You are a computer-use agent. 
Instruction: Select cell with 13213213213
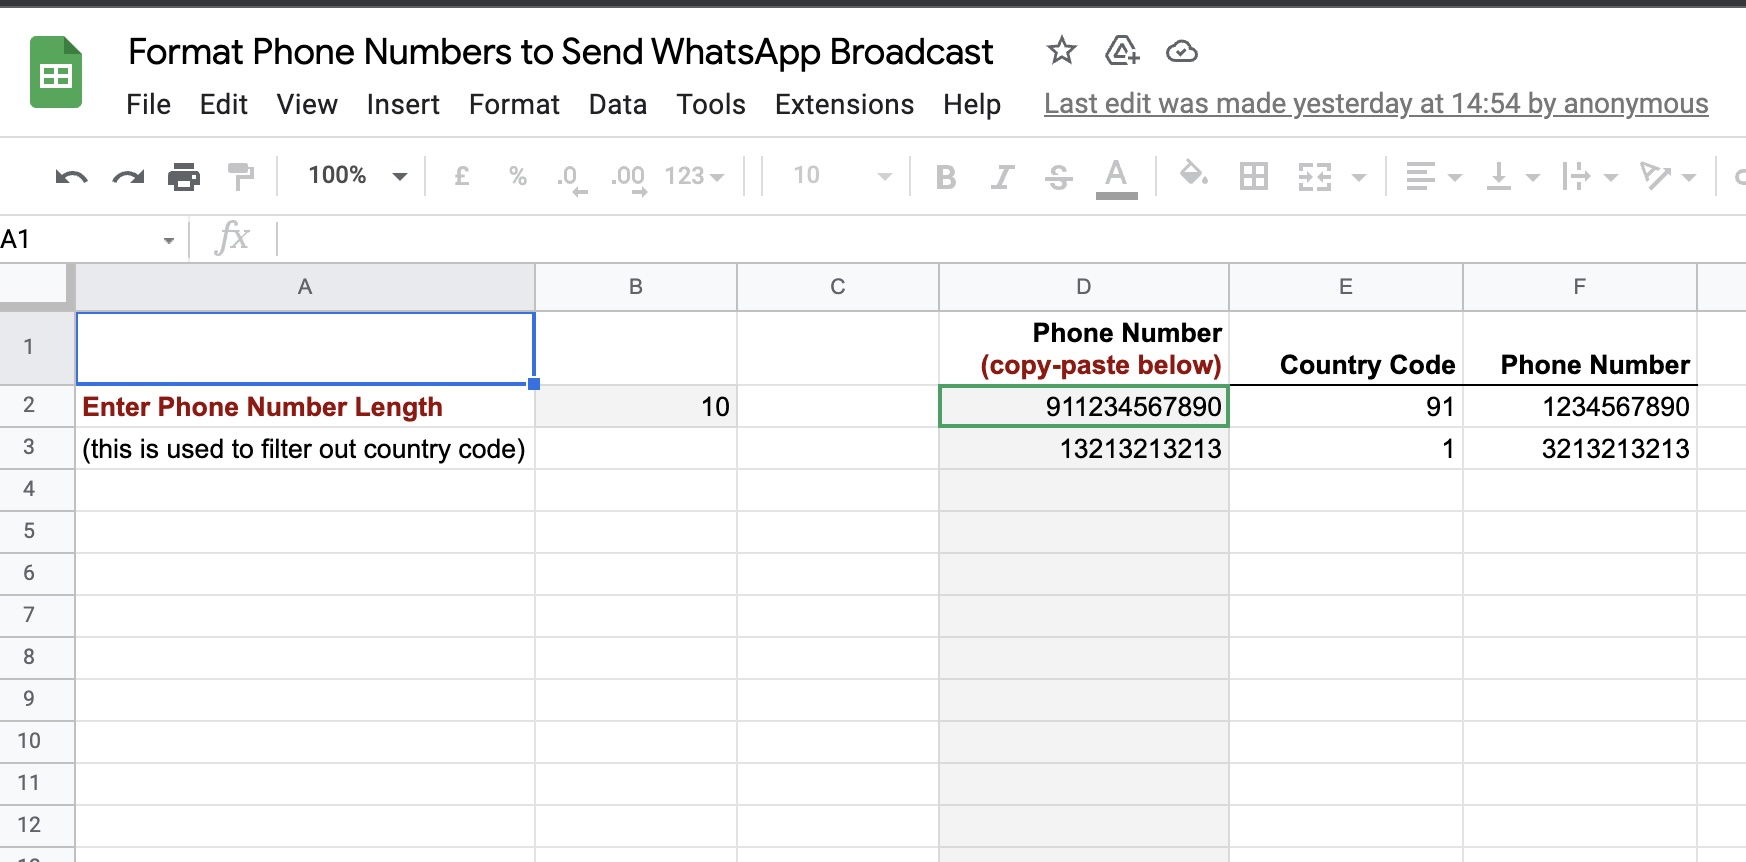(1084, 448)
